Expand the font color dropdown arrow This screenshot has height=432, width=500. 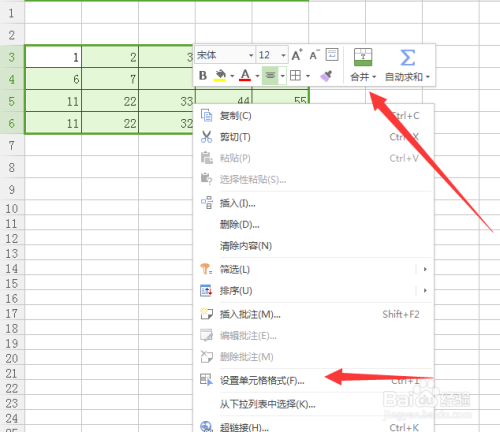(257, 76)
